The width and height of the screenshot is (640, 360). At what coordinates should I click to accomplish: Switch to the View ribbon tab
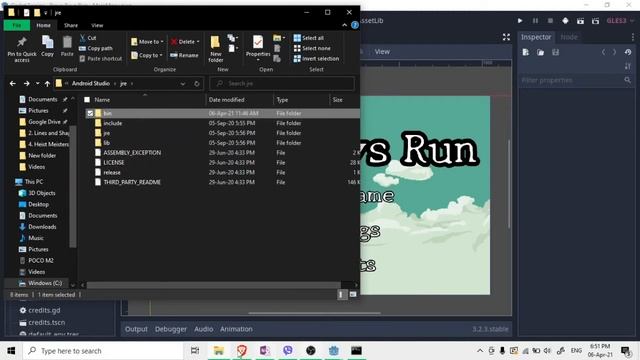point(97,25)
